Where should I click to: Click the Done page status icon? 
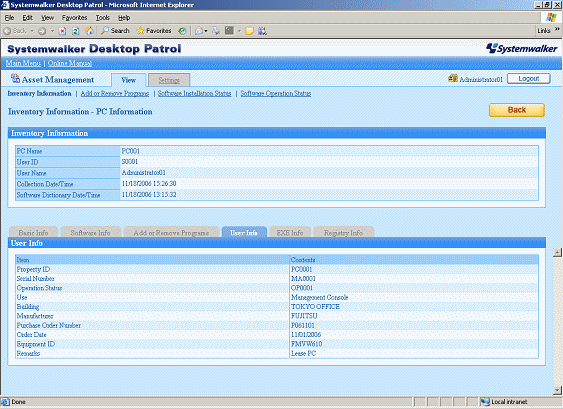5,401
